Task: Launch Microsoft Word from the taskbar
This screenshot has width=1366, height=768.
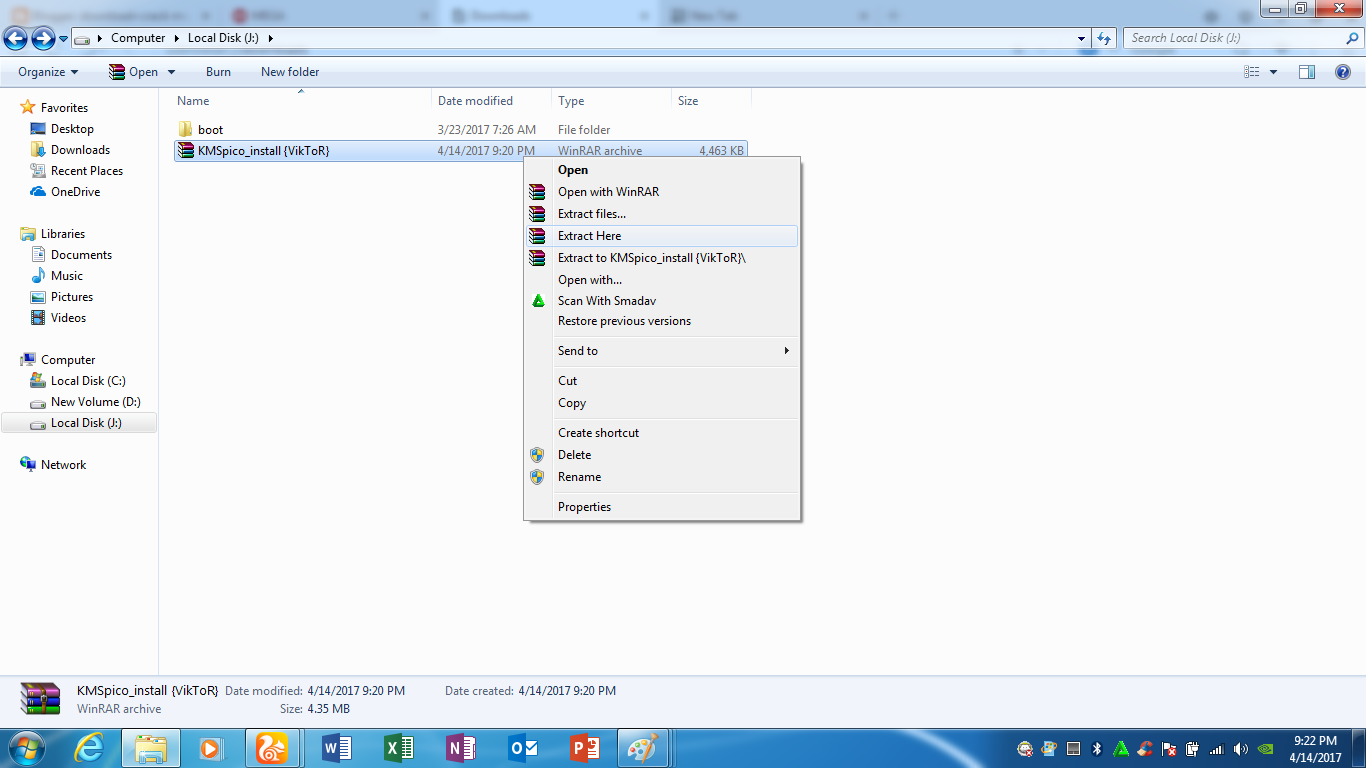Action: pos(337,748)
